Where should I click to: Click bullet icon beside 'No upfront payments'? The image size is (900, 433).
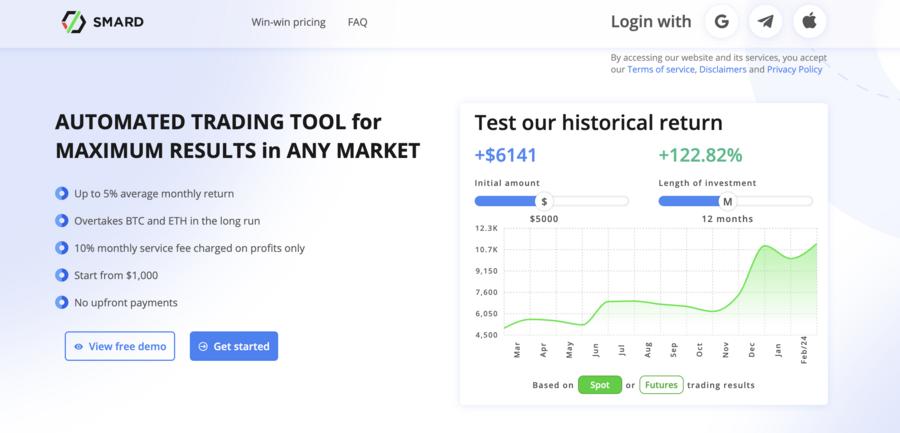61,302
